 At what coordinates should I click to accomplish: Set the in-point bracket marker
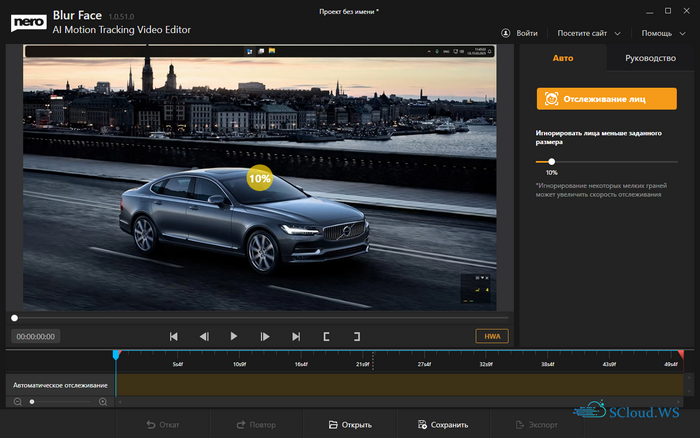pos(326,337)
